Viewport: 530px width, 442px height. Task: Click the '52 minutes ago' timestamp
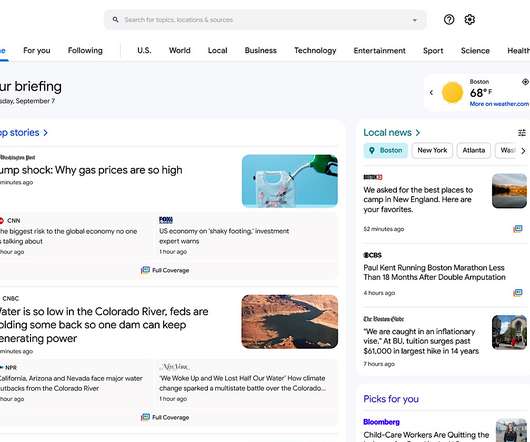[384, 229]
